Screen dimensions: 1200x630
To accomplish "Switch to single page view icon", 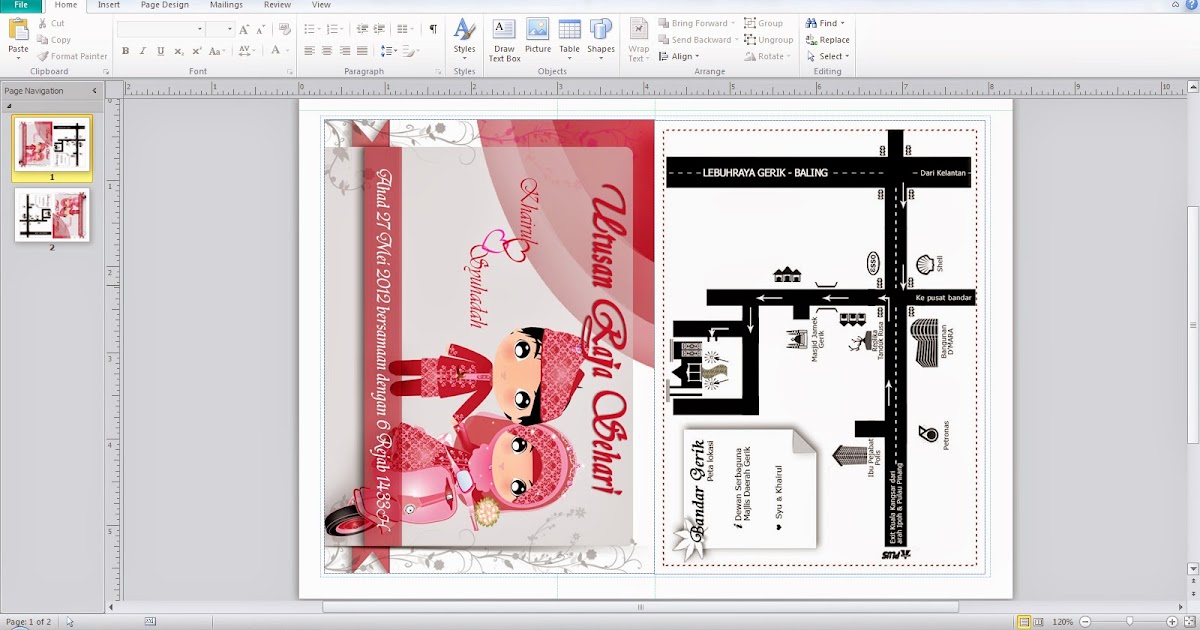I will click(x=1023, y=622).
